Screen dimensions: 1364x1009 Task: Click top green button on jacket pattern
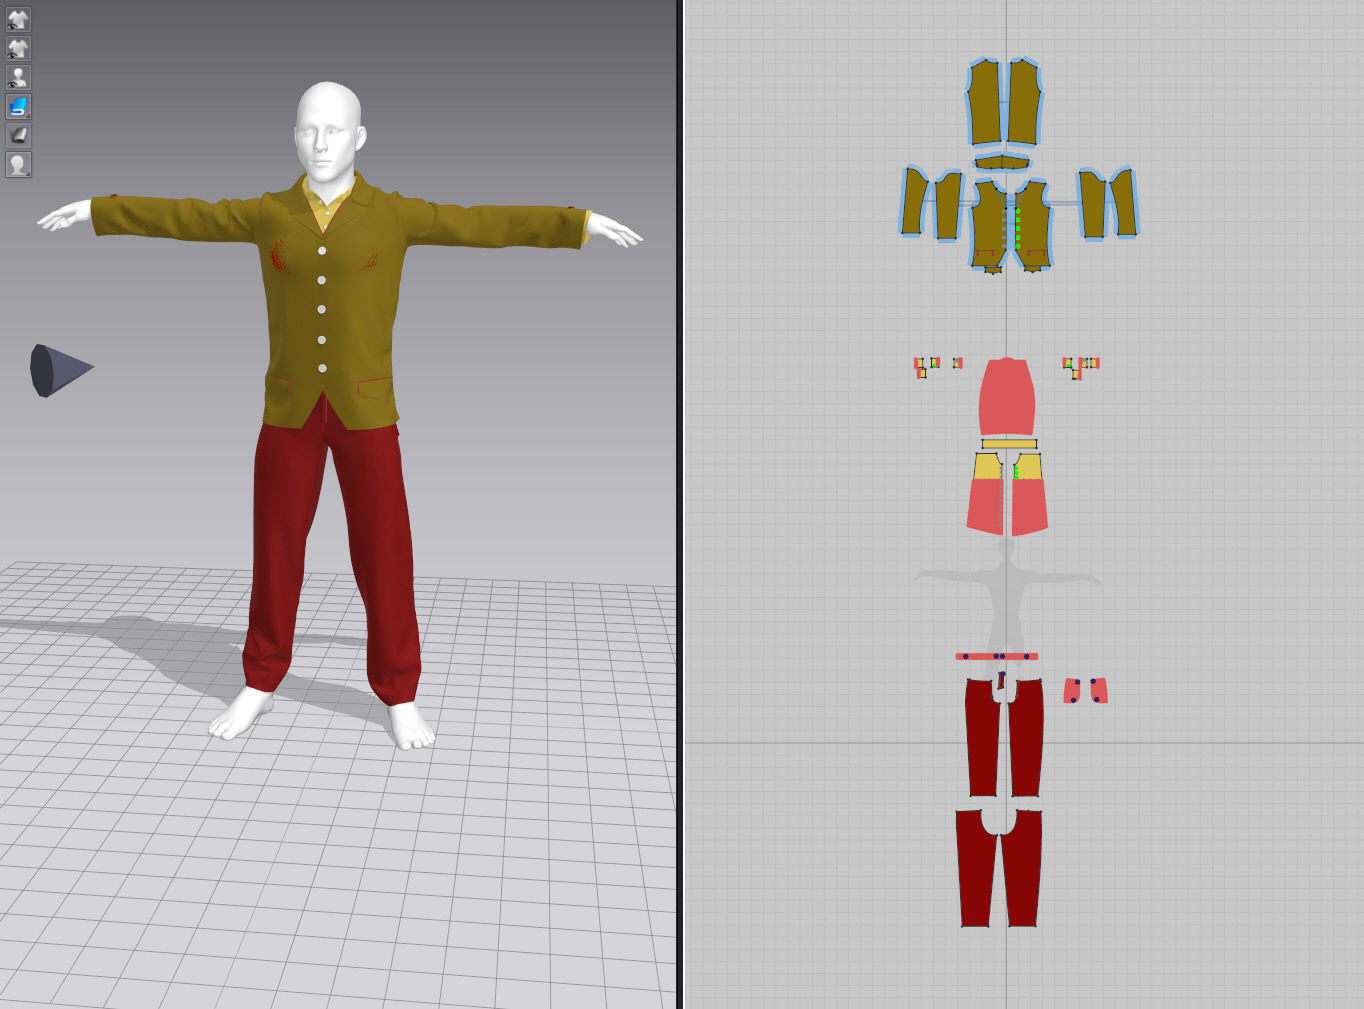pyautogui.click(x=1018, y=212)
